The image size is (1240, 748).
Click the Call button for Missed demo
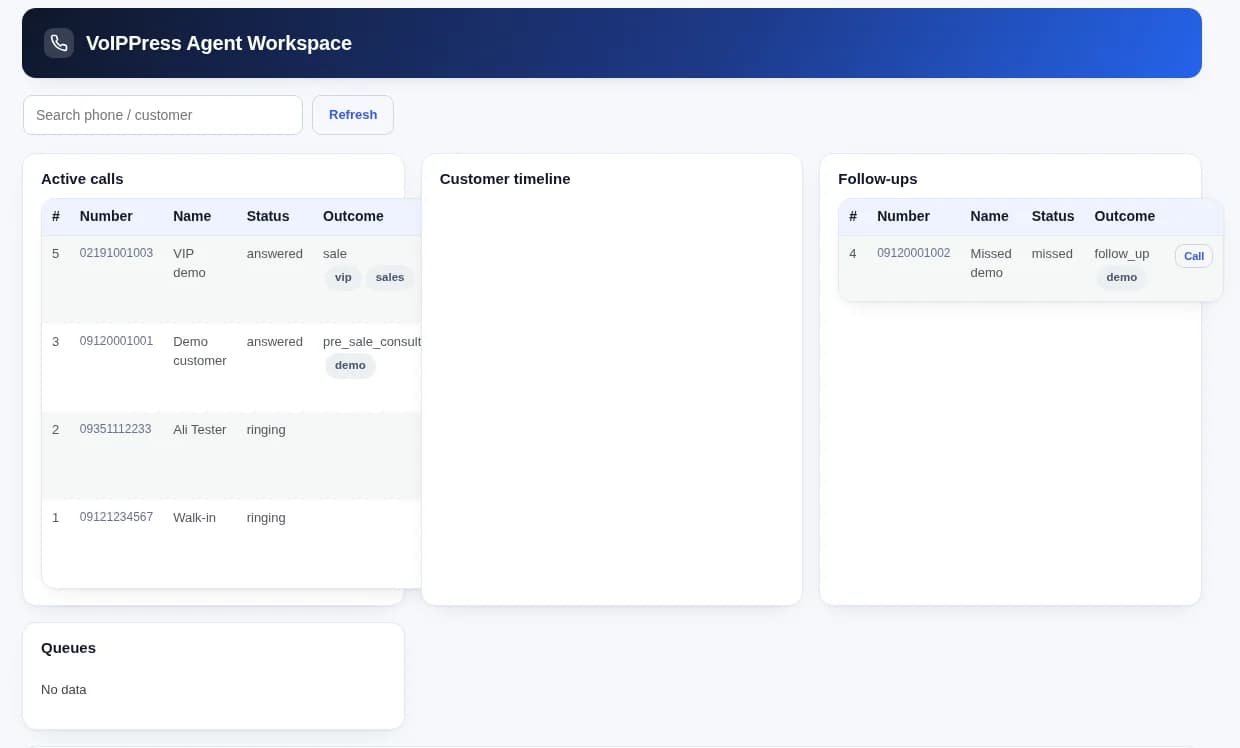click(1194, 256)
